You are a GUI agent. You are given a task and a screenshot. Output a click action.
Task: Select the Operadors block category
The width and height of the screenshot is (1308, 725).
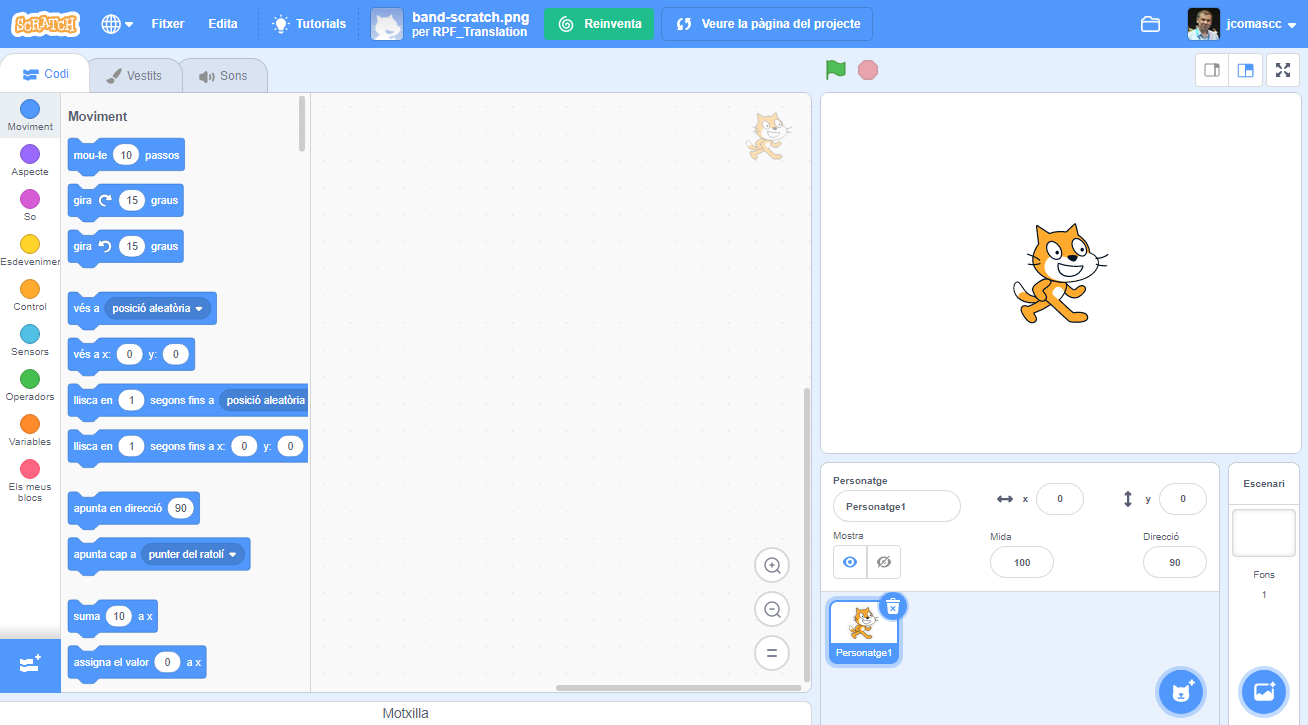pyautogui.click(x=29, y=386)
